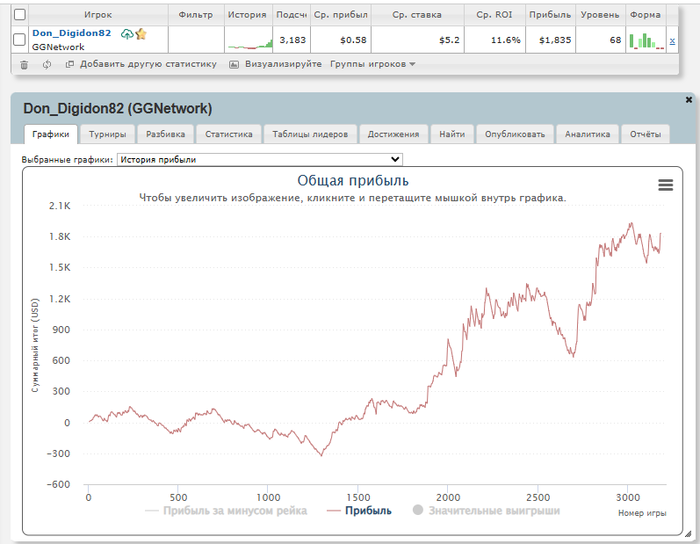Open the Аналитика tab

click(587, 134)
